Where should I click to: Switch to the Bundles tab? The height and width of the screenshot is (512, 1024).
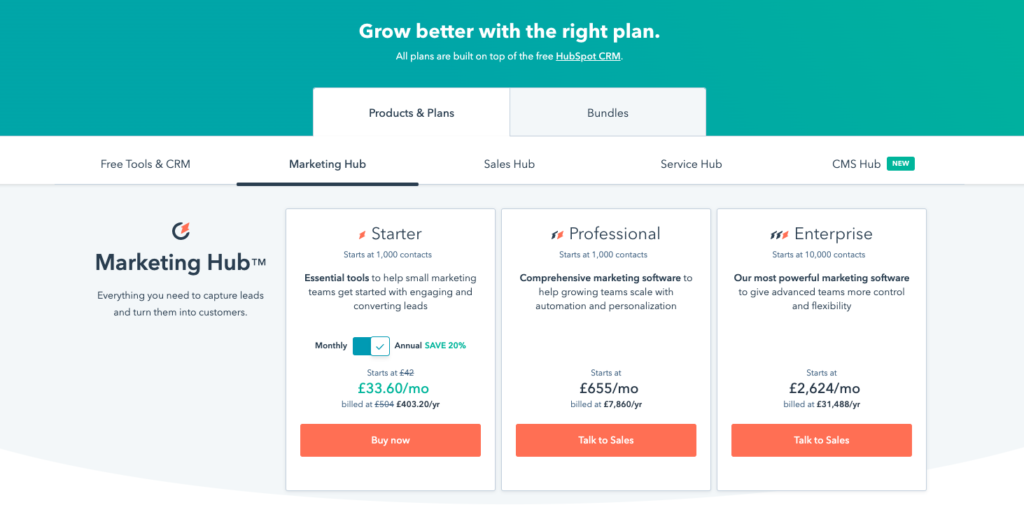pos(607,112)
